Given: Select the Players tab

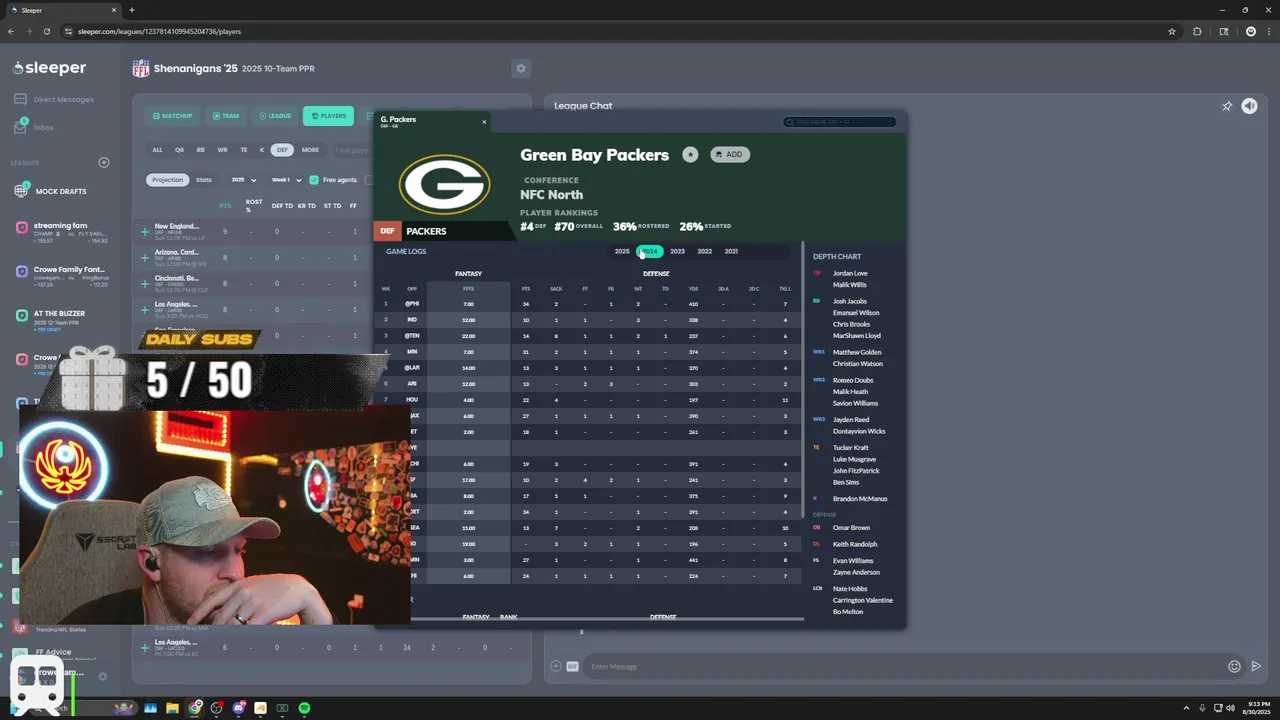Looking at the screenshot, I should tap(328, 116).
